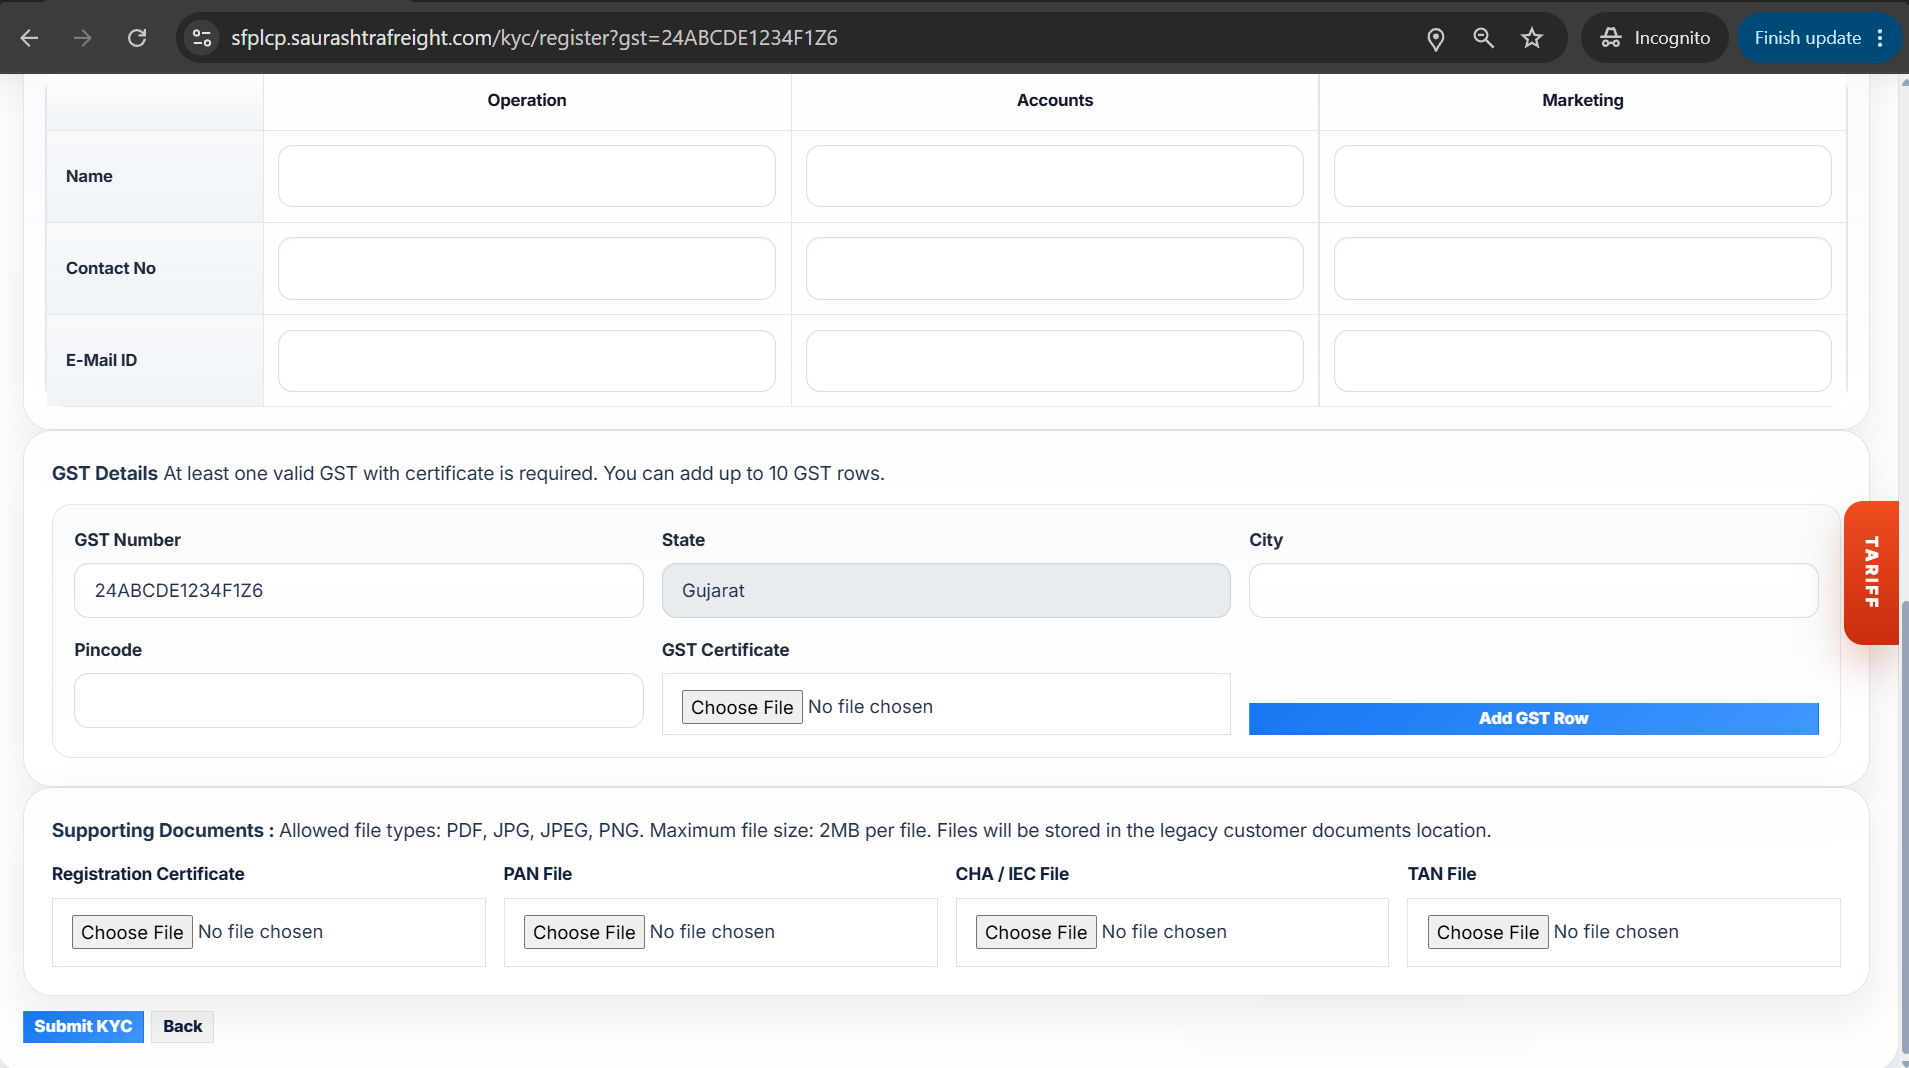The height and width of the screenshot is (1068, 1909).
Task: Open the zoom magnifier icon in address bar
Action: coord(1484,38)
